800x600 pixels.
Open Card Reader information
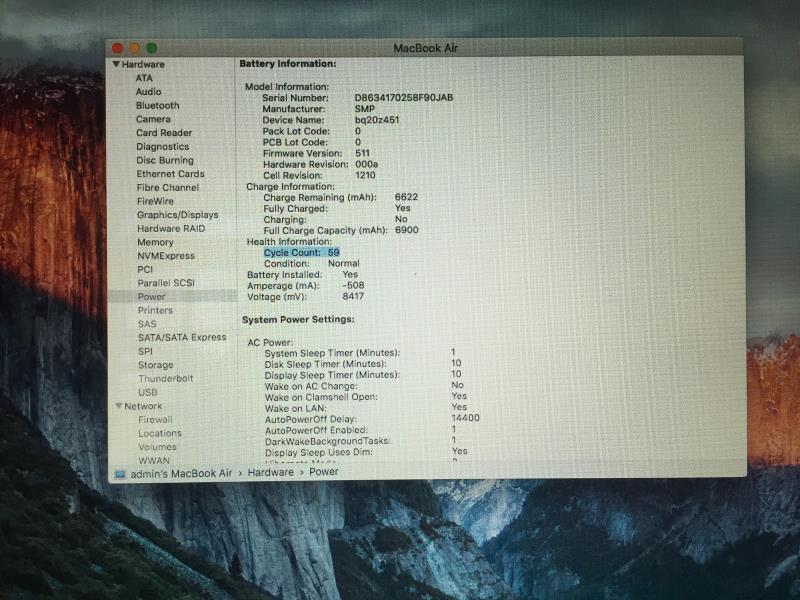[164, 133]
